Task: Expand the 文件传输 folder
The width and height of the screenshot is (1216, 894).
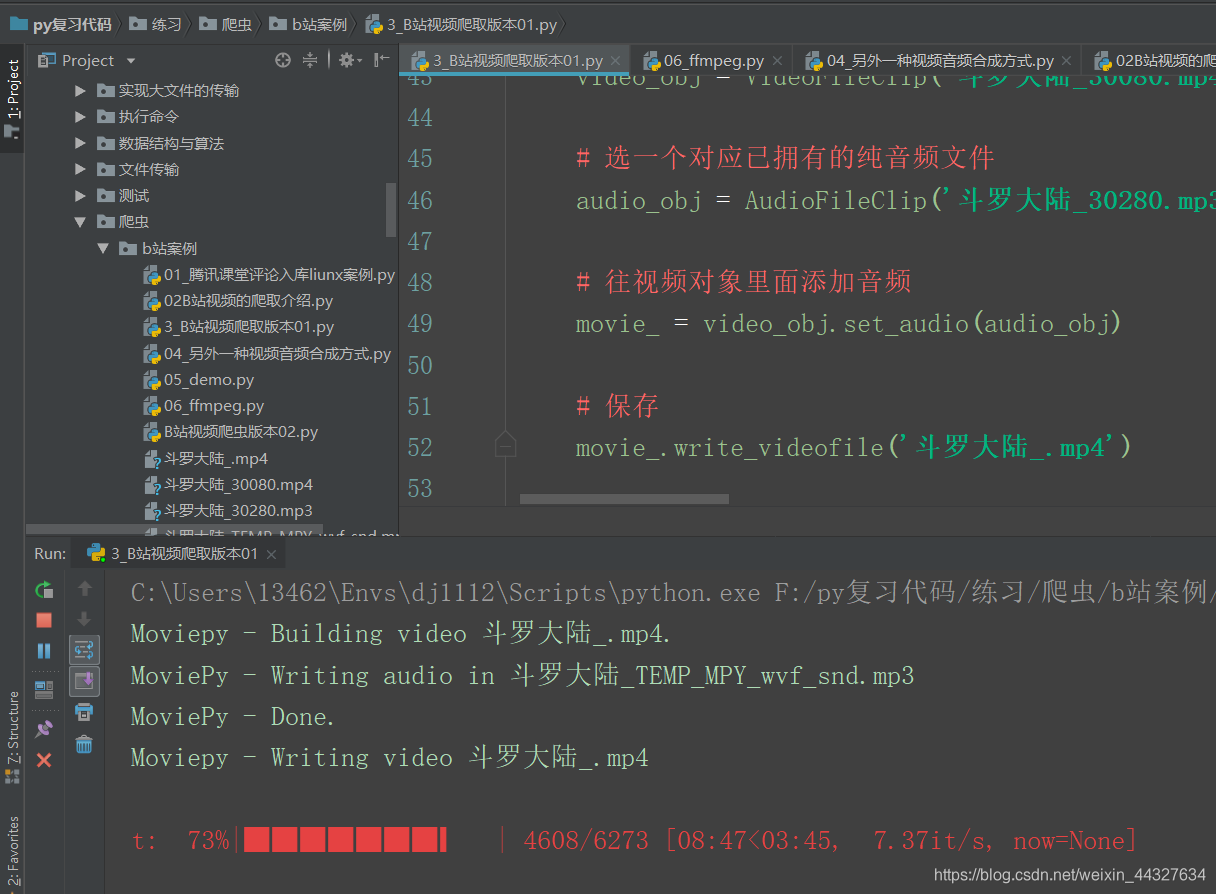Action: pos(81,169)
